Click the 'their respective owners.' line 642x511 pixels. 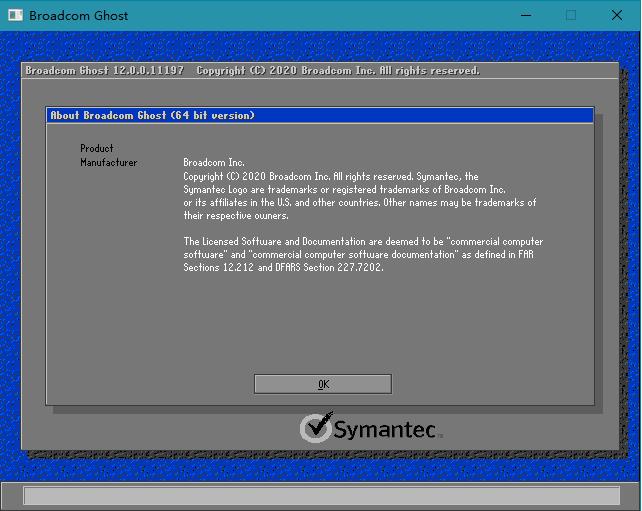click(x=236, y=215)
